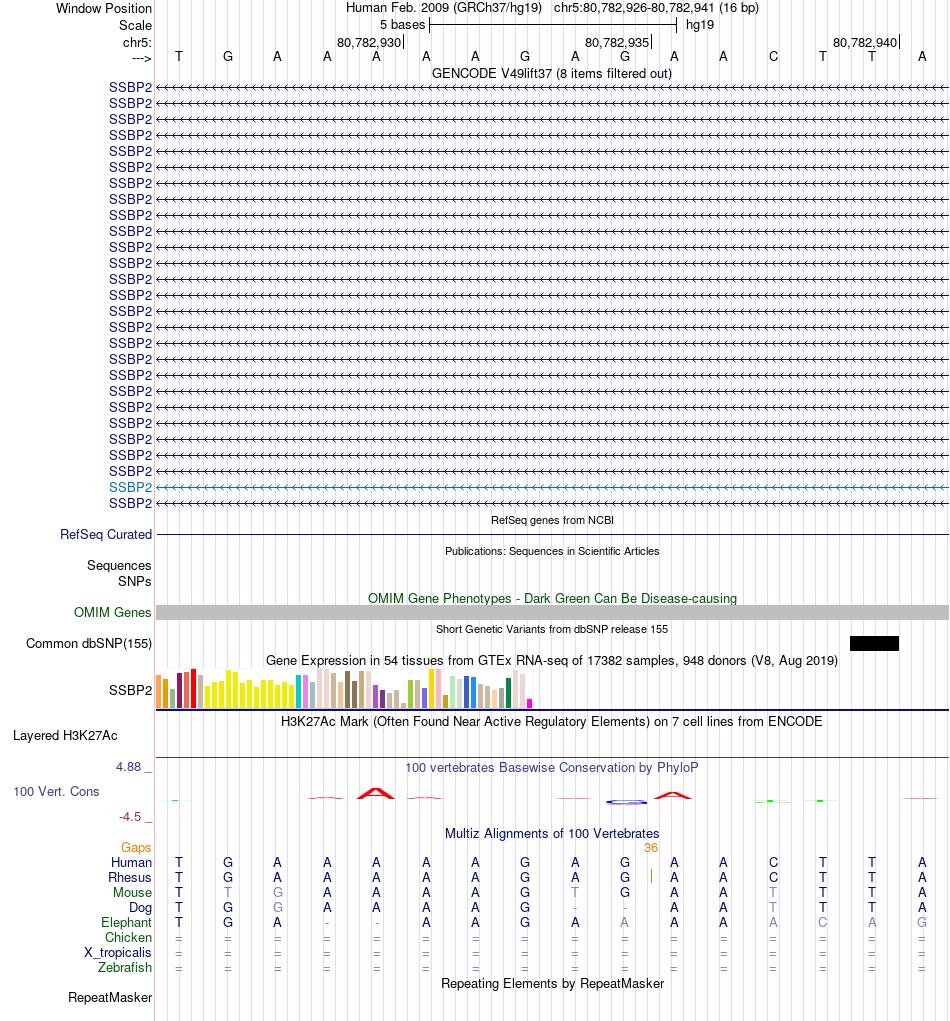Click the -4.5 lower scale value
Screen dimensions: 950x1021
click(x=130, y=817)
